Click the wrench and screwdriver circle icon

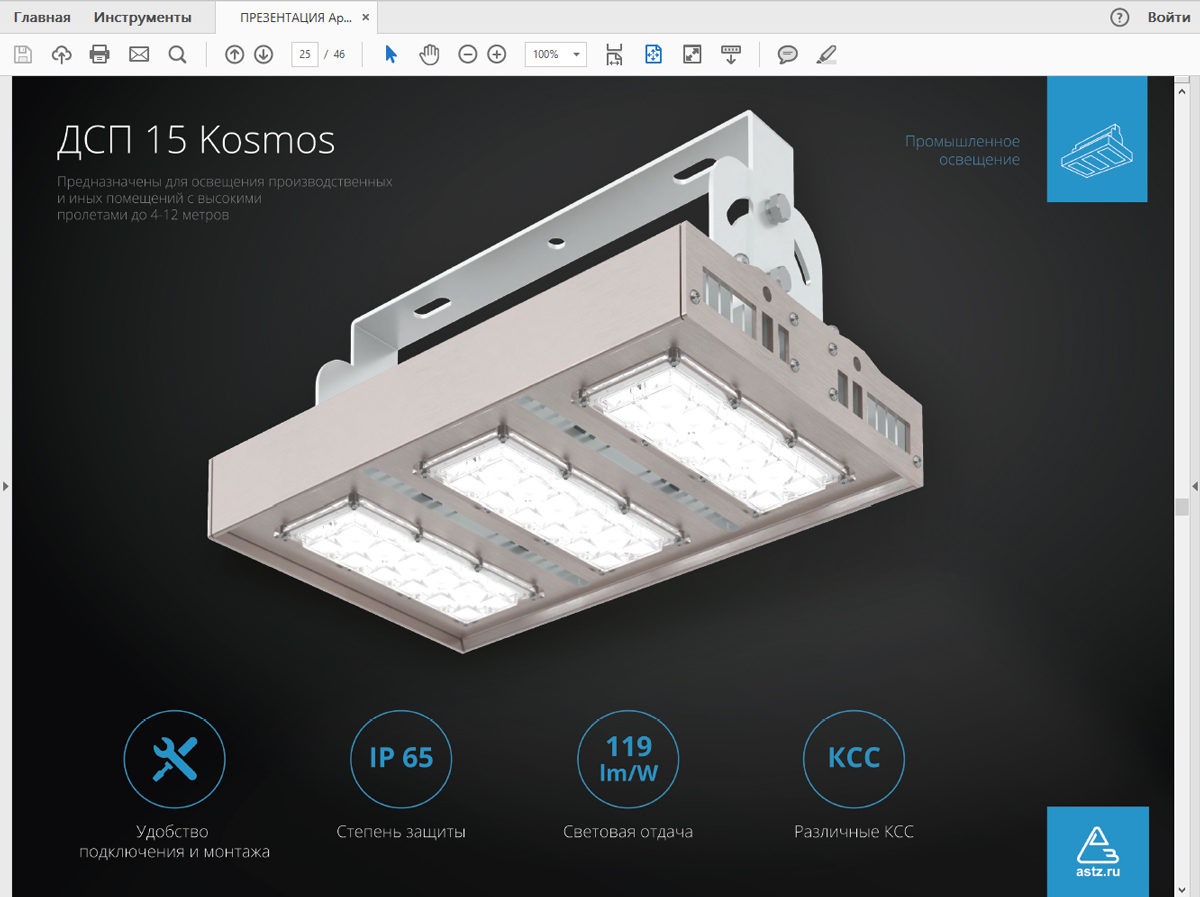175,759
